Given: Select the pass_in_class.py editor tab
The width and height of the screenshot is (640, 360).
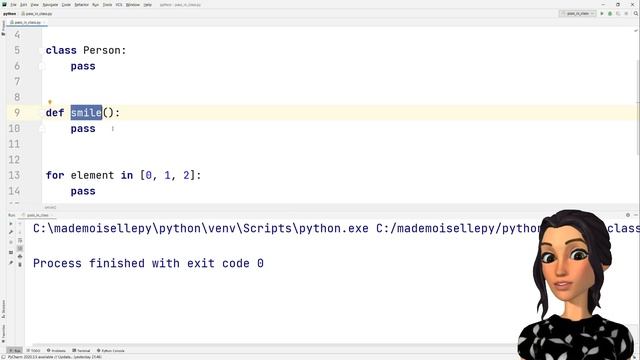Looking at the screenshot, I should [27, 22].
